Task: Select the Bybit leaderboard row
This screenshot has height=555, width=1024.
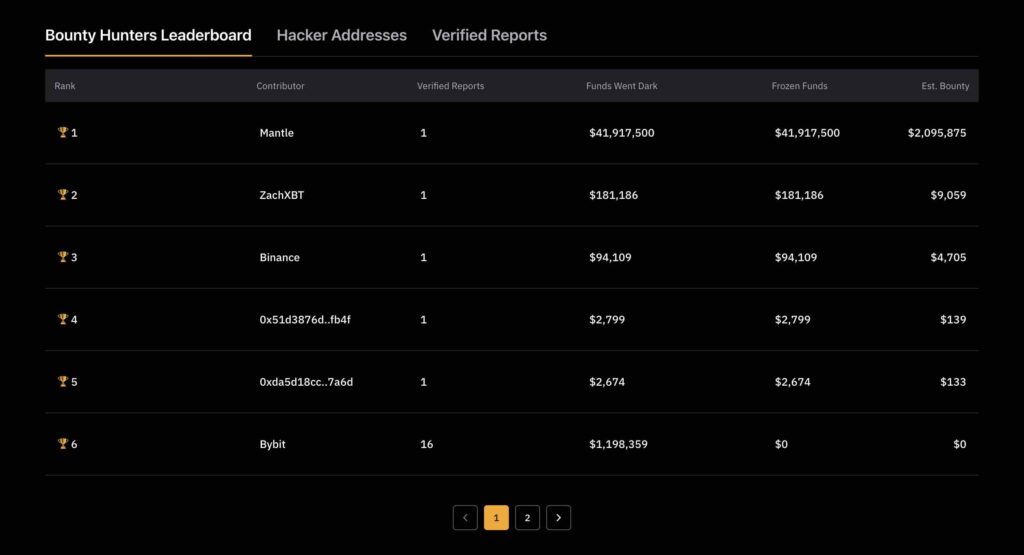Action: [x=512, y=444]
